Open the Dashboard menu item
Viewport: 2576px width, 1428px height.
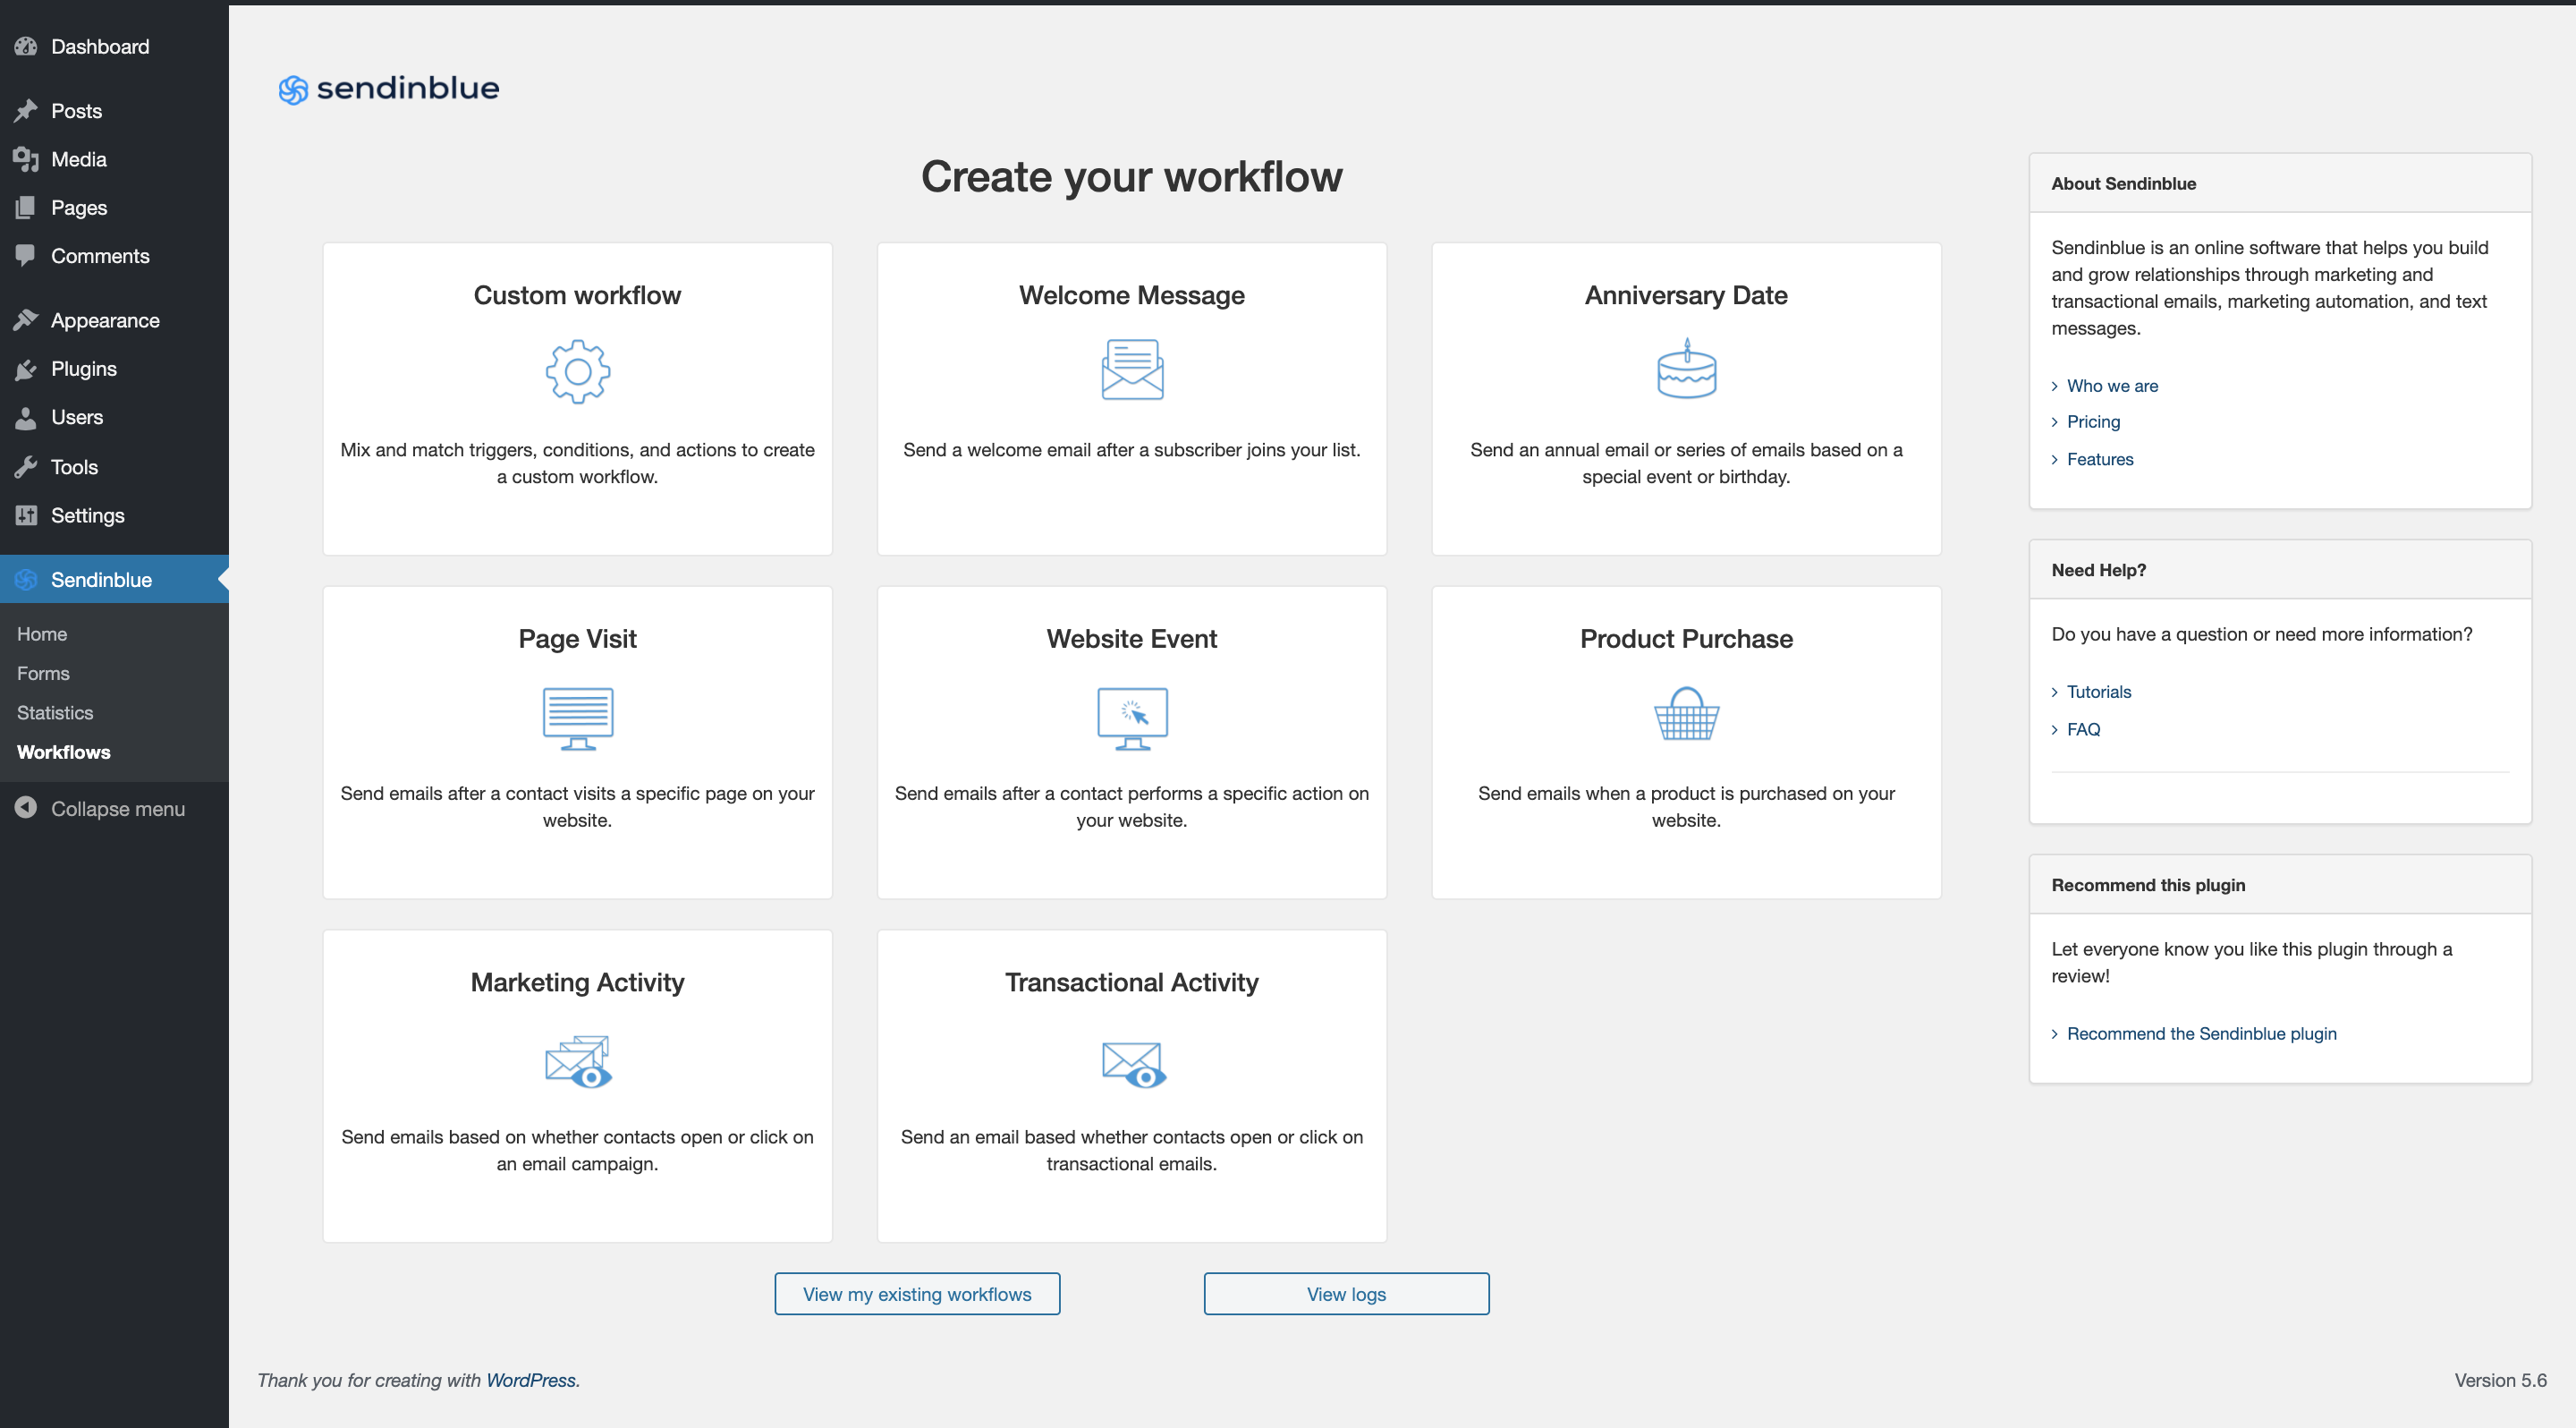pyautogui.click(x=99, y=46)
